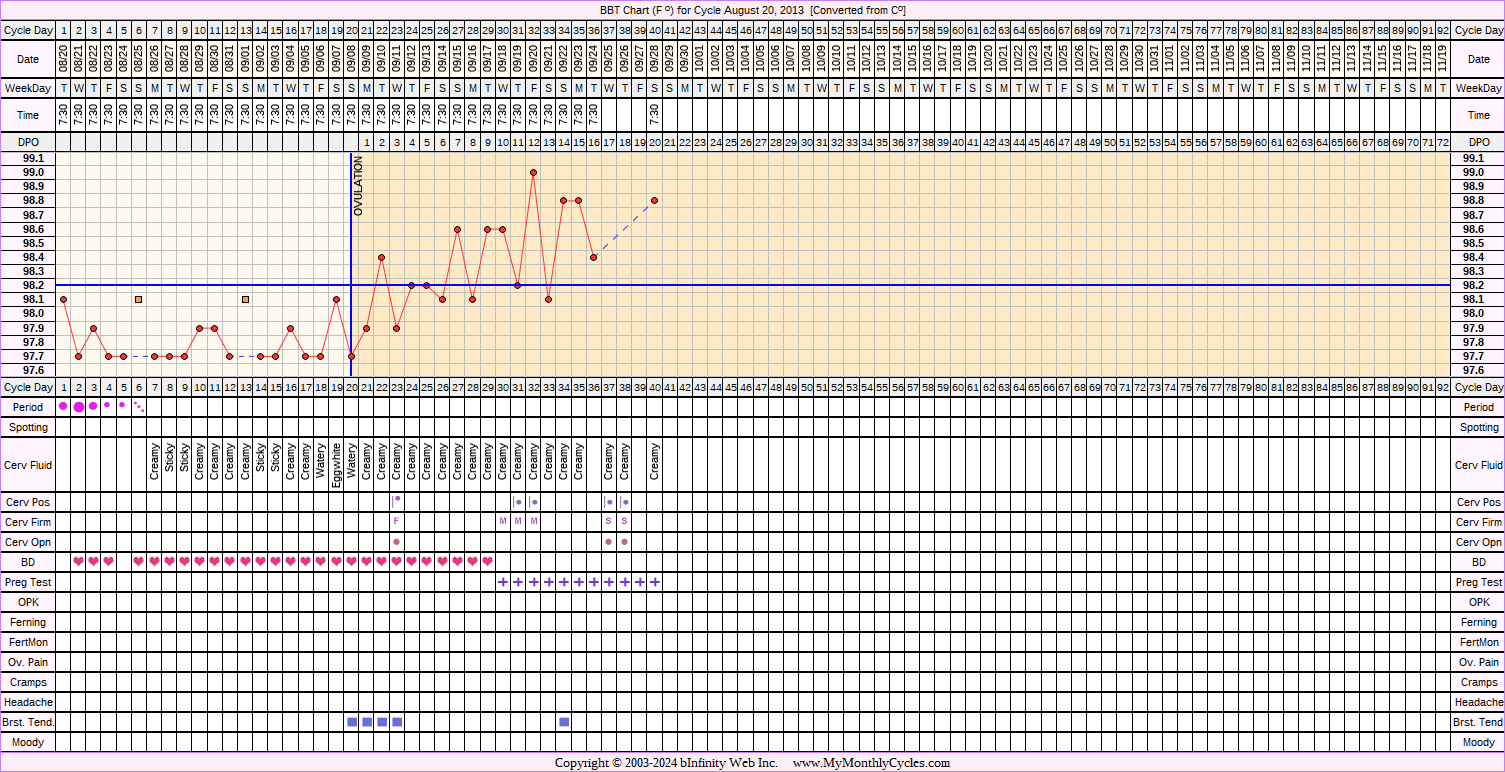Click the orange square marker on cycle day 13

pos(245,299)
